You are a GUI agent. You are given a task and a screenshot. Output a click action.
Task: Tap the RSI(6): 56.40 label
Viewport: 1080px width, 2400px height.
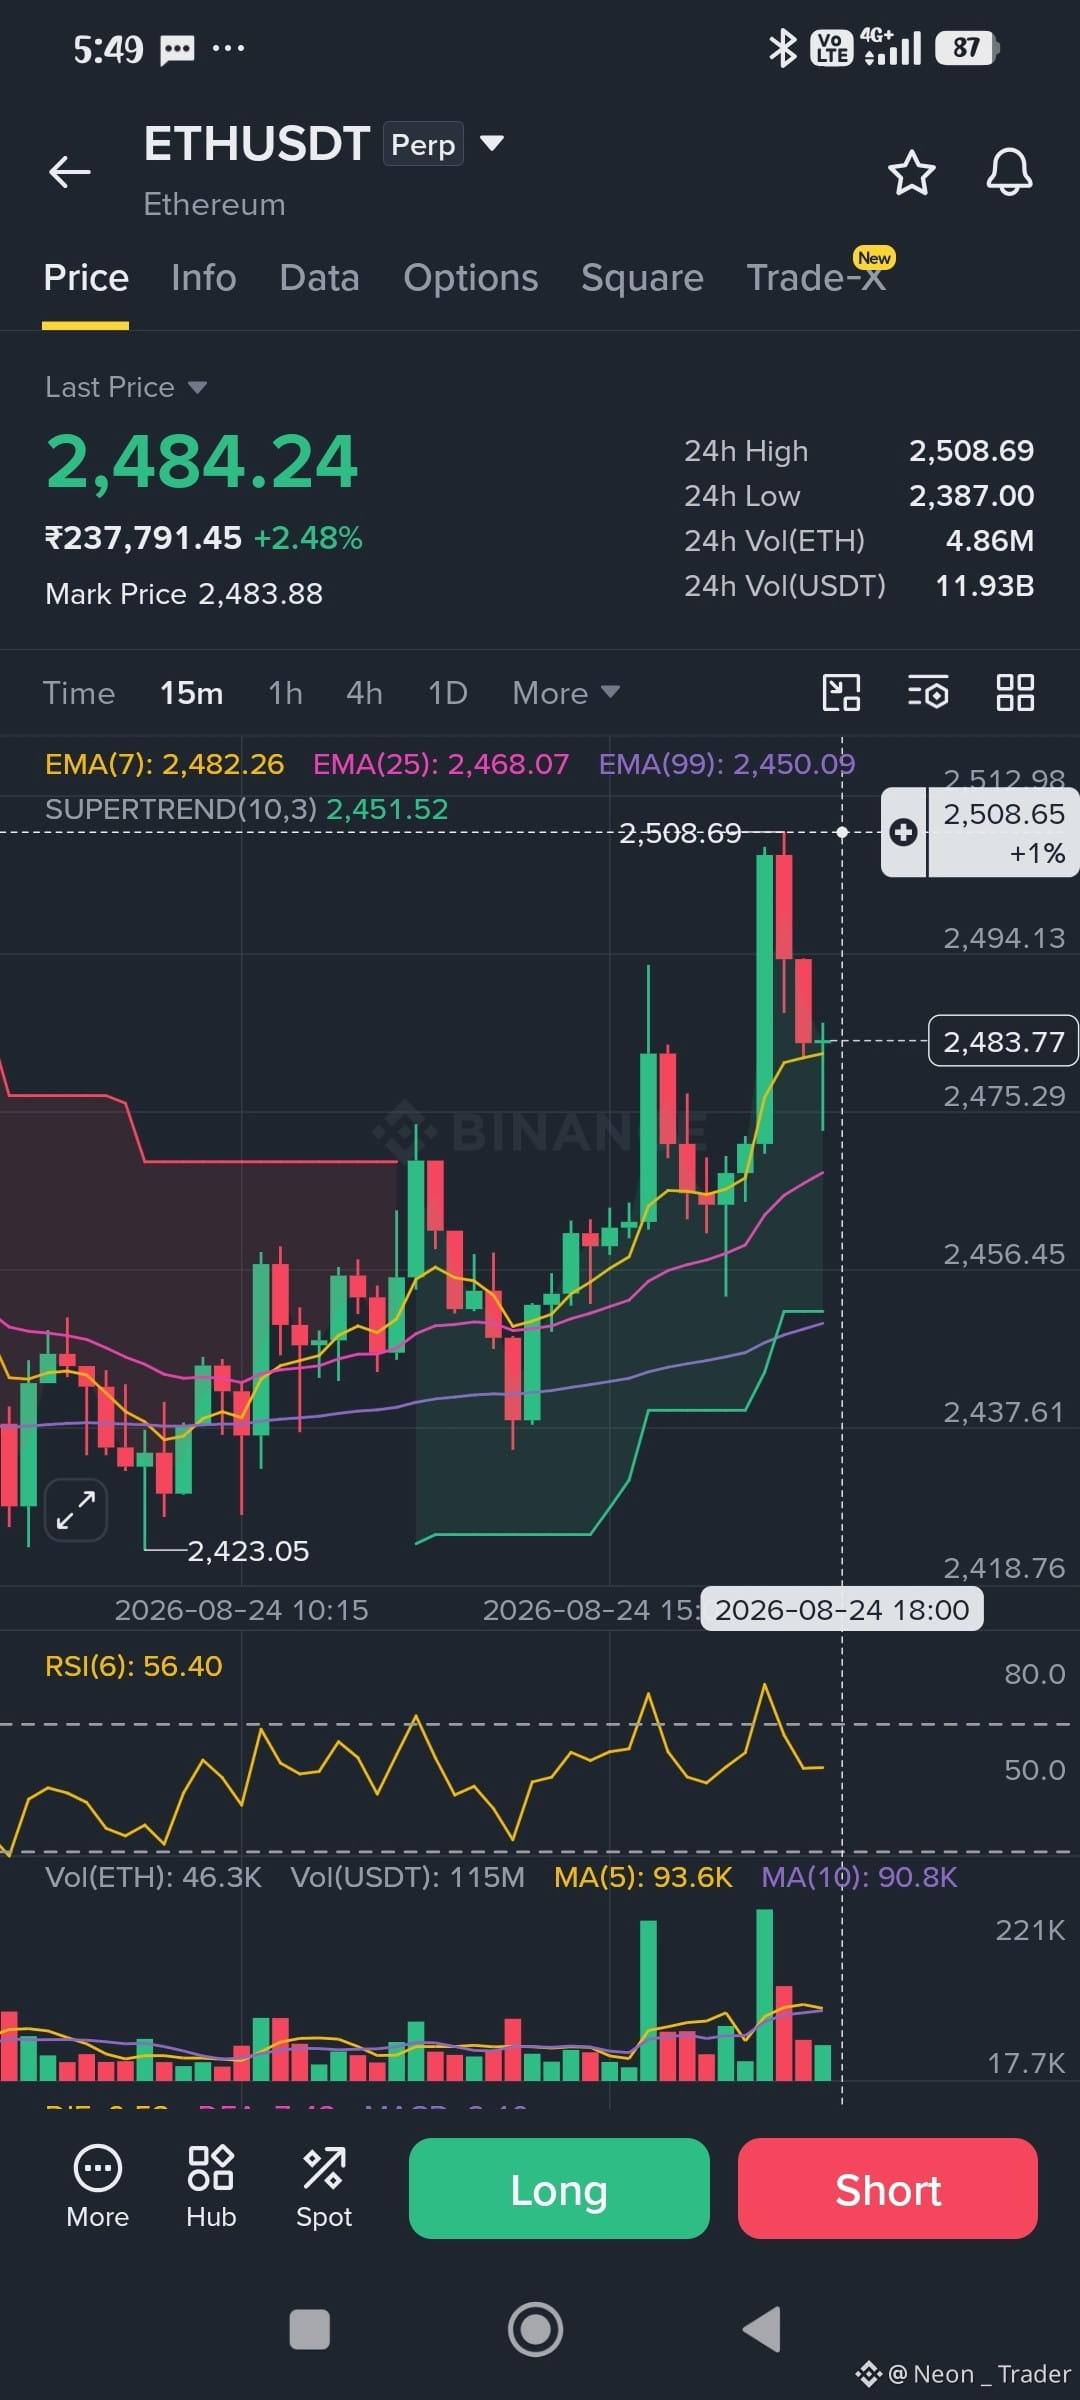point(134,1666)
